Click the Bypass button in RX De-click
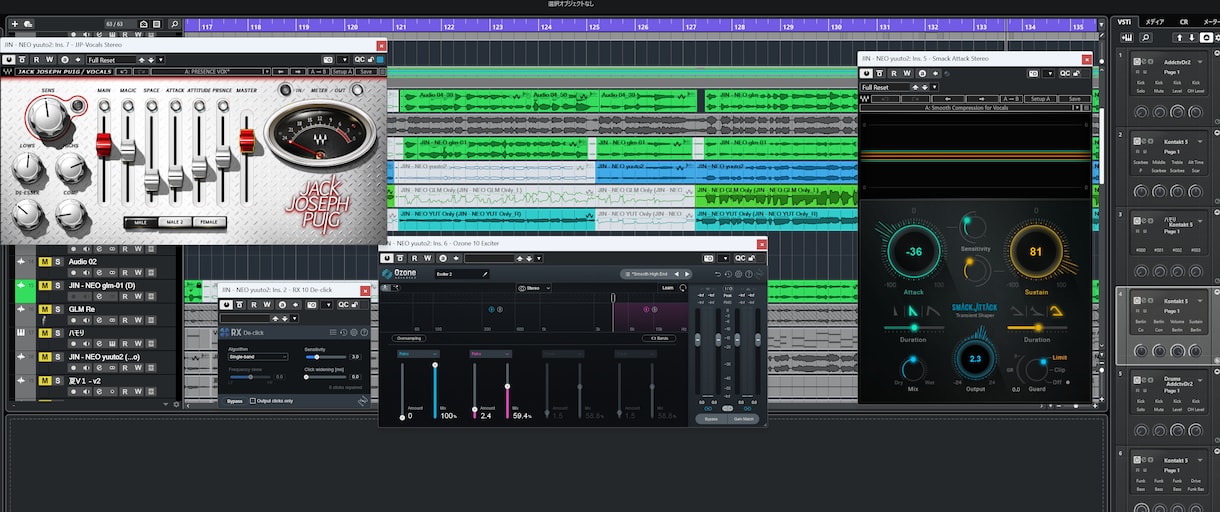This screenshot has width=1220, height=512. (x=235, y=401)
